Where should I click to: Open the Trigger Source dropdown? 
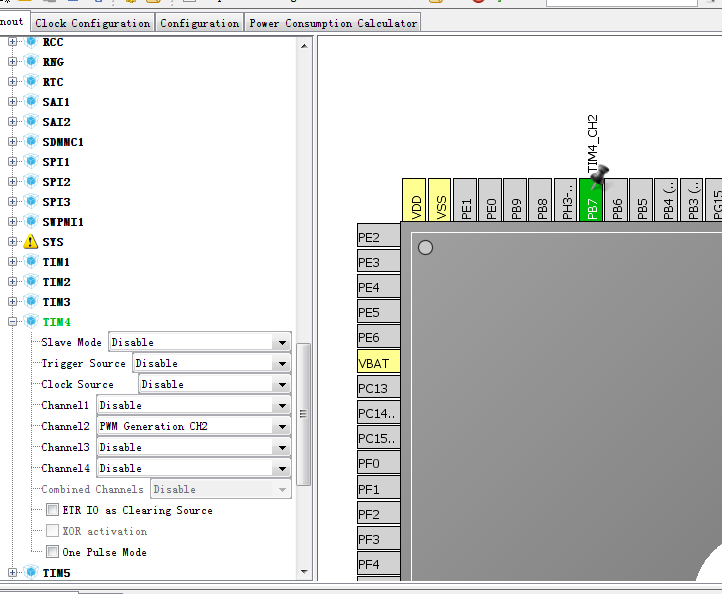click(212, 363)
